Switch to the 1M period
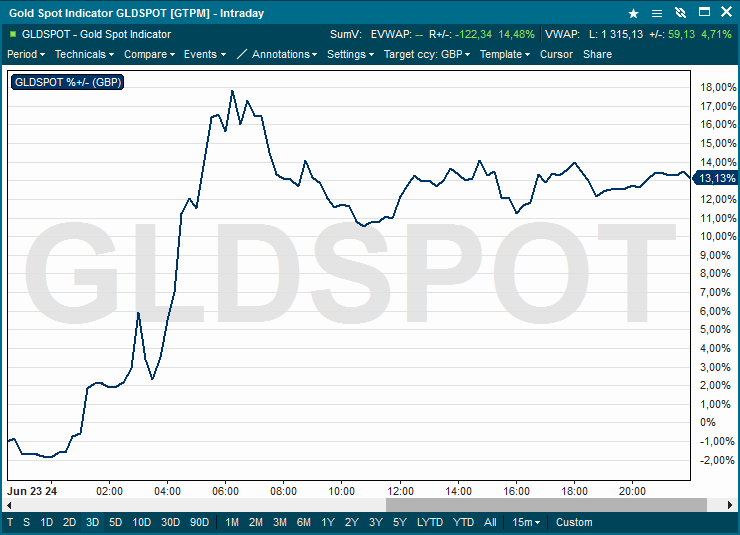Viewport: 740px width, 535px height. pyautogui.click(x=232, y=522)
